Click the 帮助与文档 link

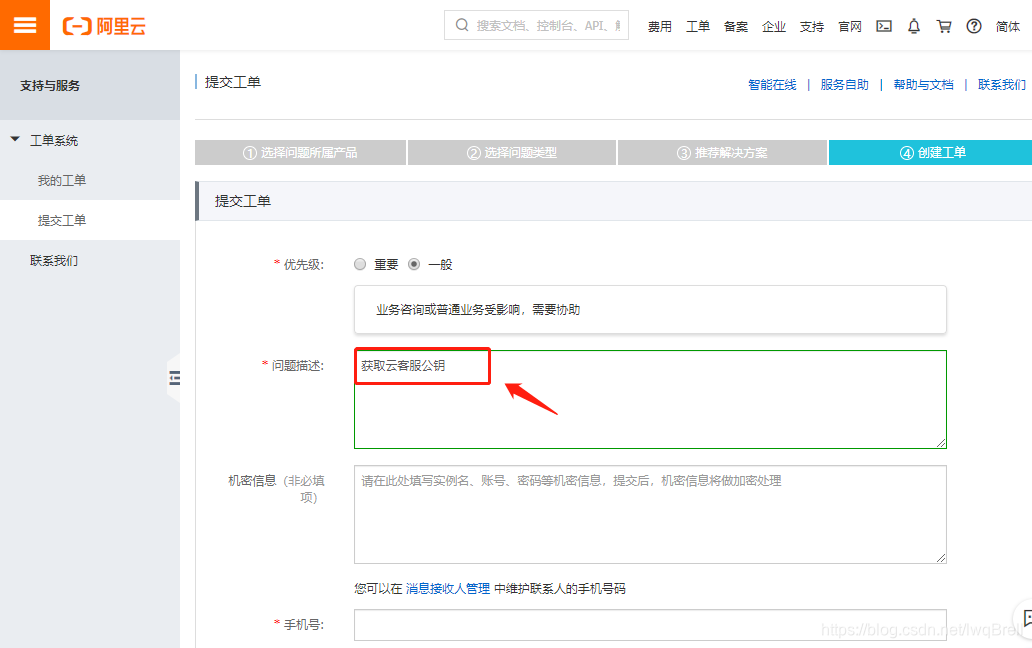coord(923,85)
